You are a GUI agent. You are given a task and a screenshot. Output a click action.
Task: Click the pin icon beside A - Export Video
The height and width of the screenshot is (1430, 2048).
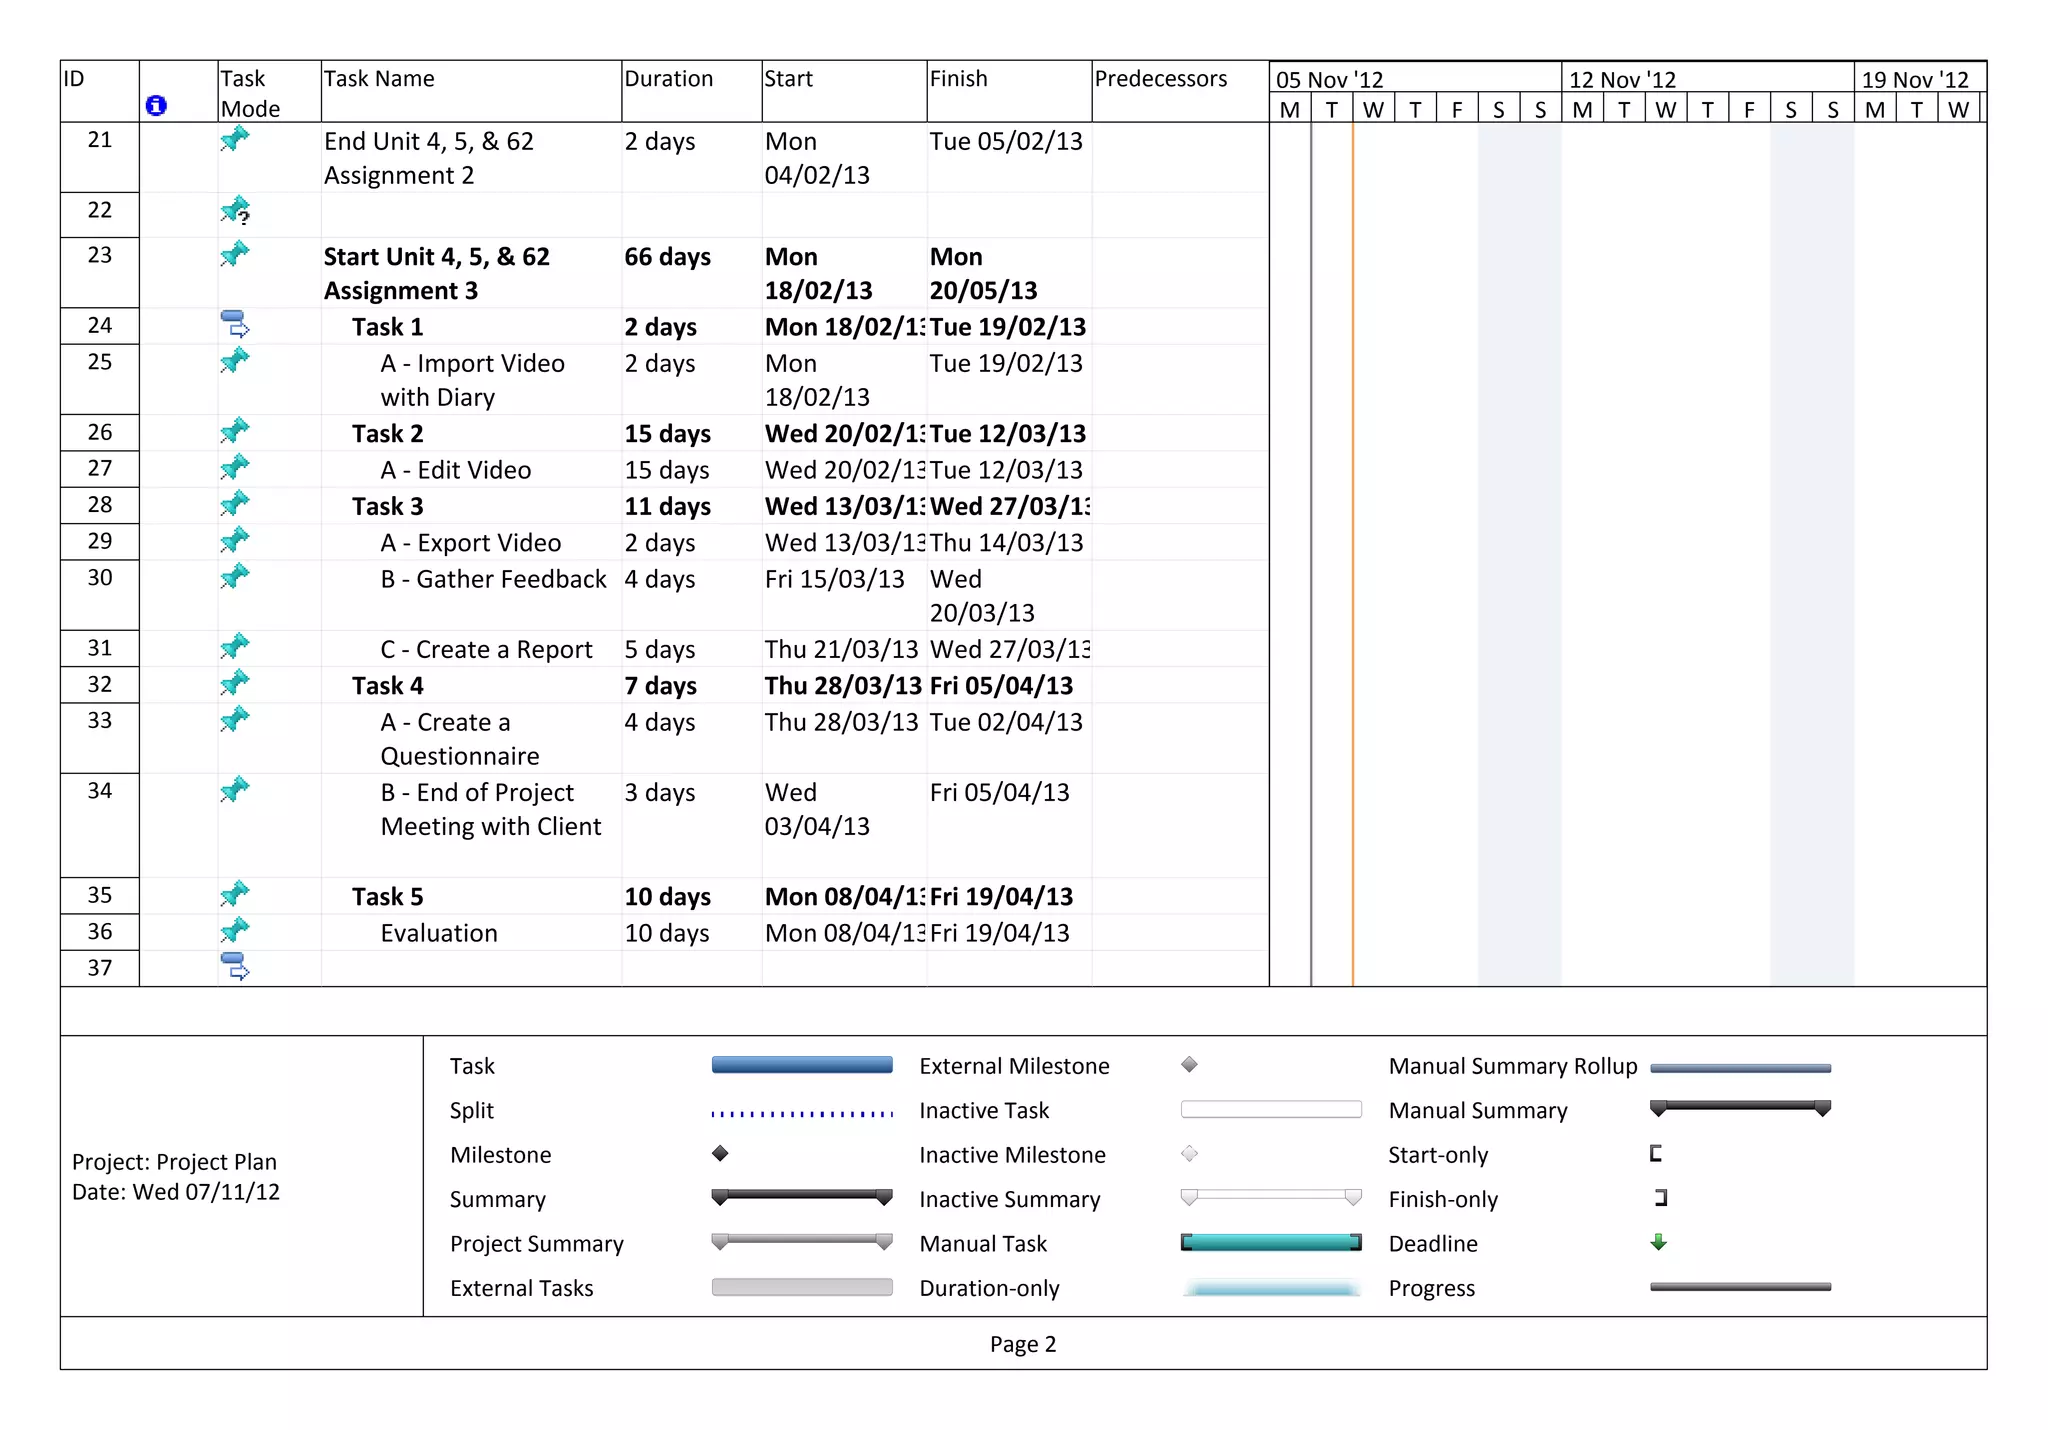click(x=234, y=540)
